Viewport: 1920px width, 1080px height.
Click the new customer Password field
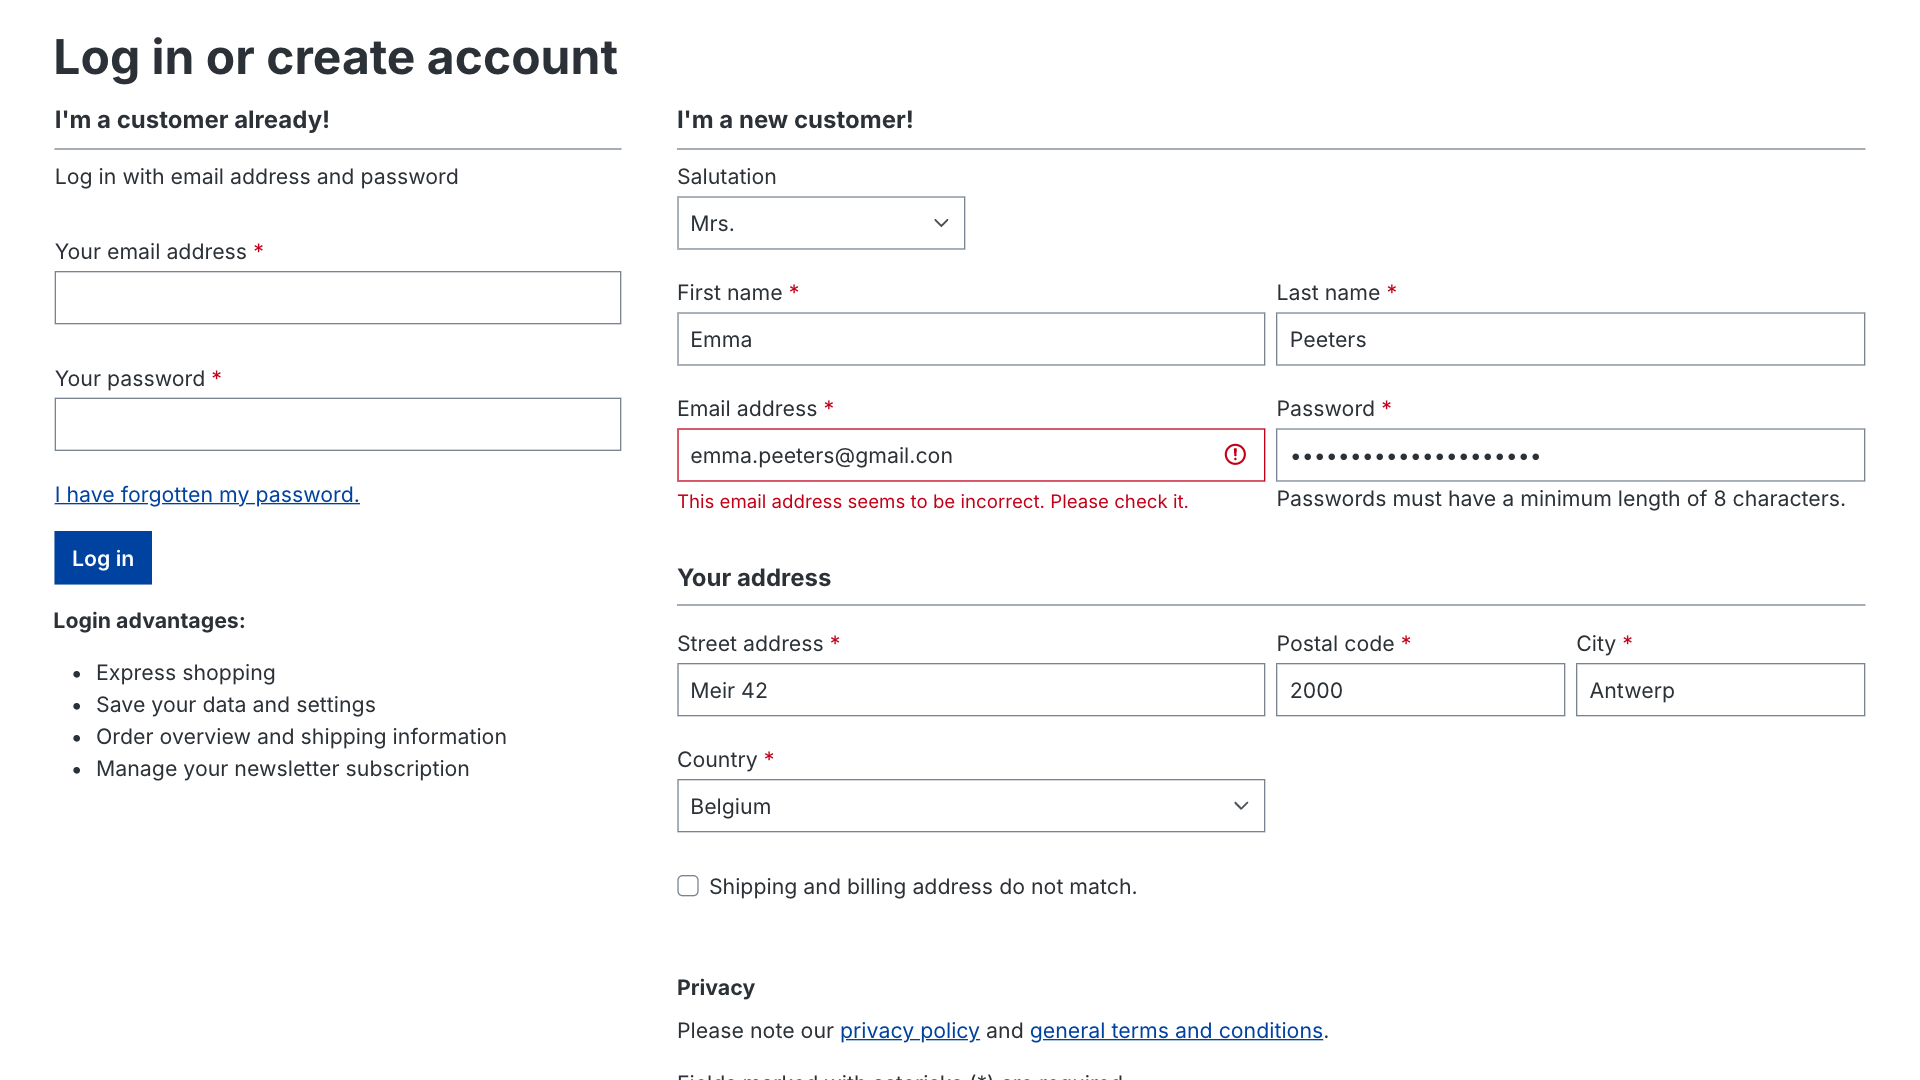tap(1570, 455)
